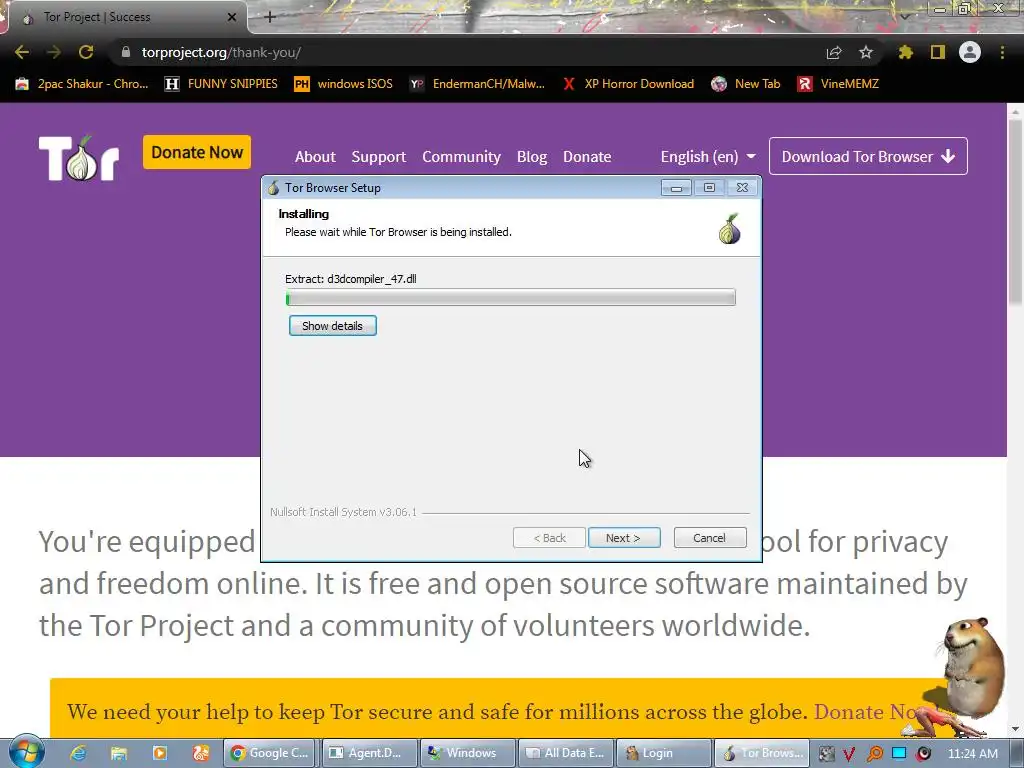The image size is (1024, 768).
Task: Open the About menu on Tor site
Action: (315, 157)
